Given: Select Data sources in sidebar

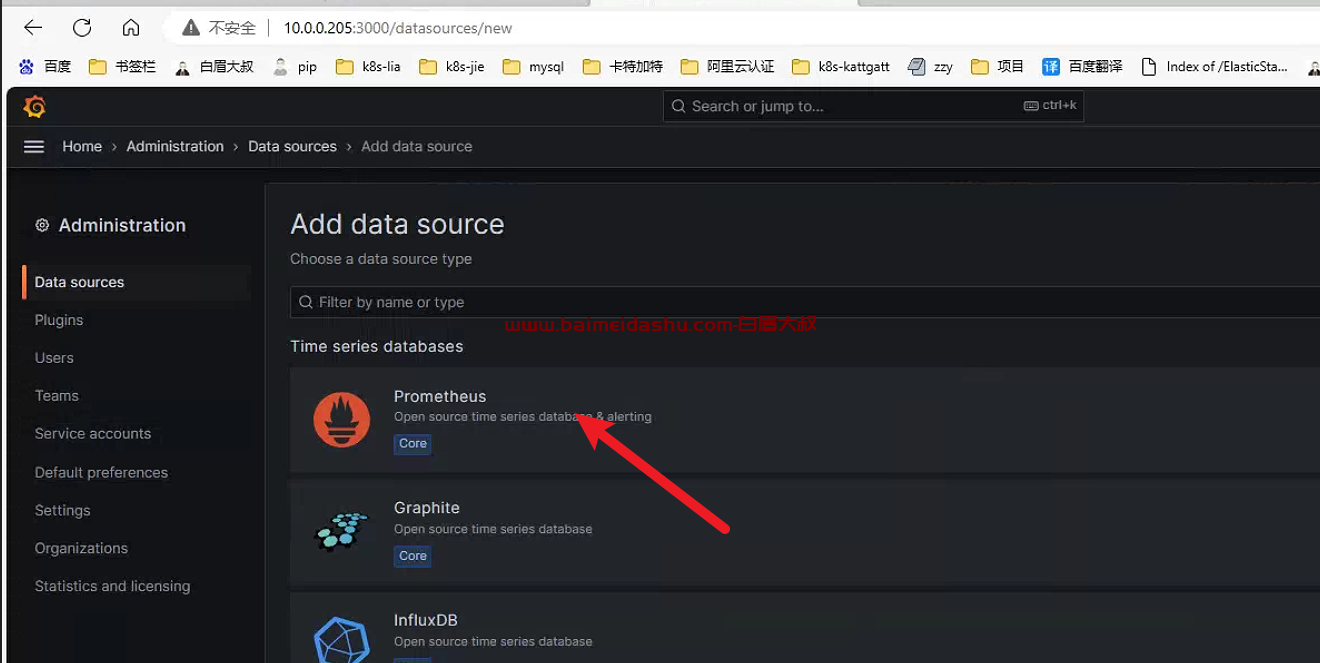Looking at the screenshot, I should coord(136,282).
